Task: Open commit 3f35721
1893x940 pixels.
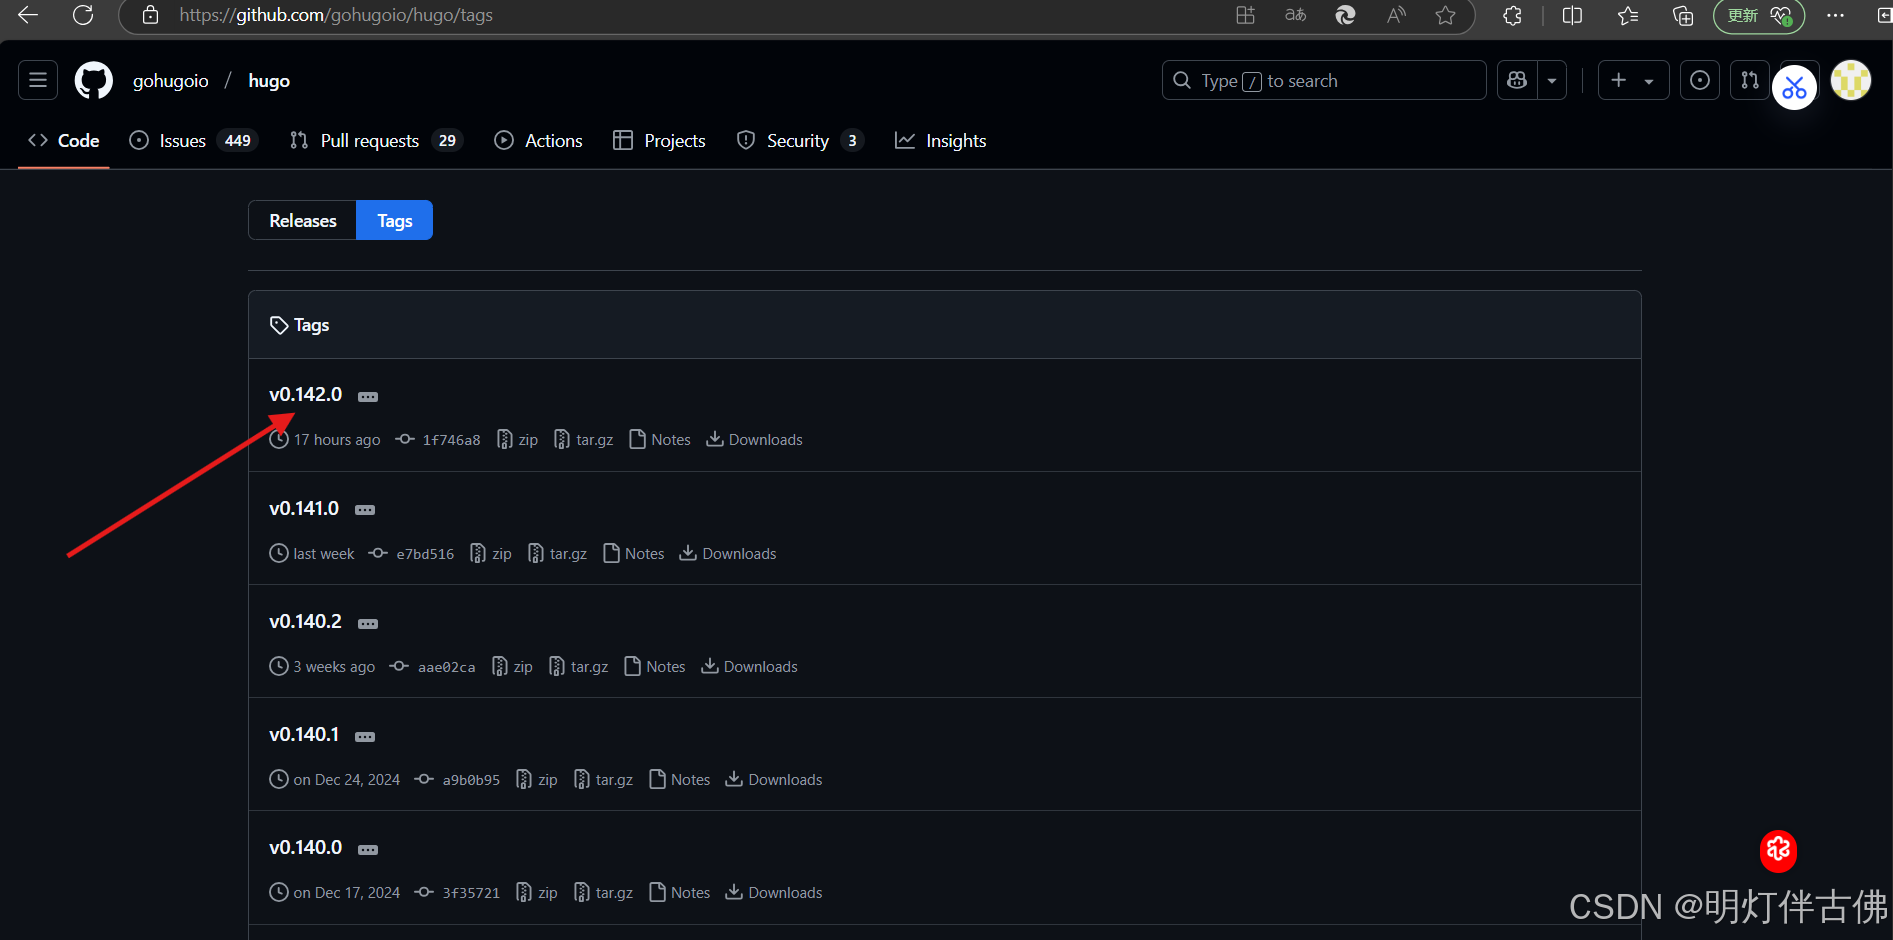Action: (x=458, y=892)
